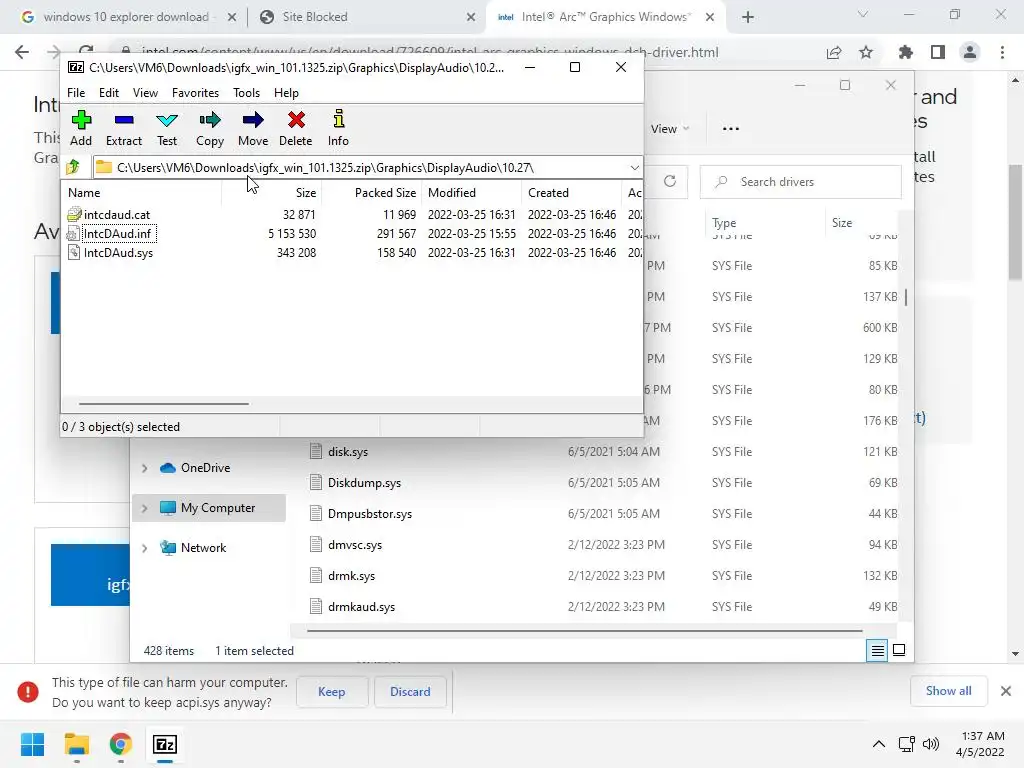
Task: Expand the OneDrive tree node
Action: pyautogui.click(x=145, y=468)
